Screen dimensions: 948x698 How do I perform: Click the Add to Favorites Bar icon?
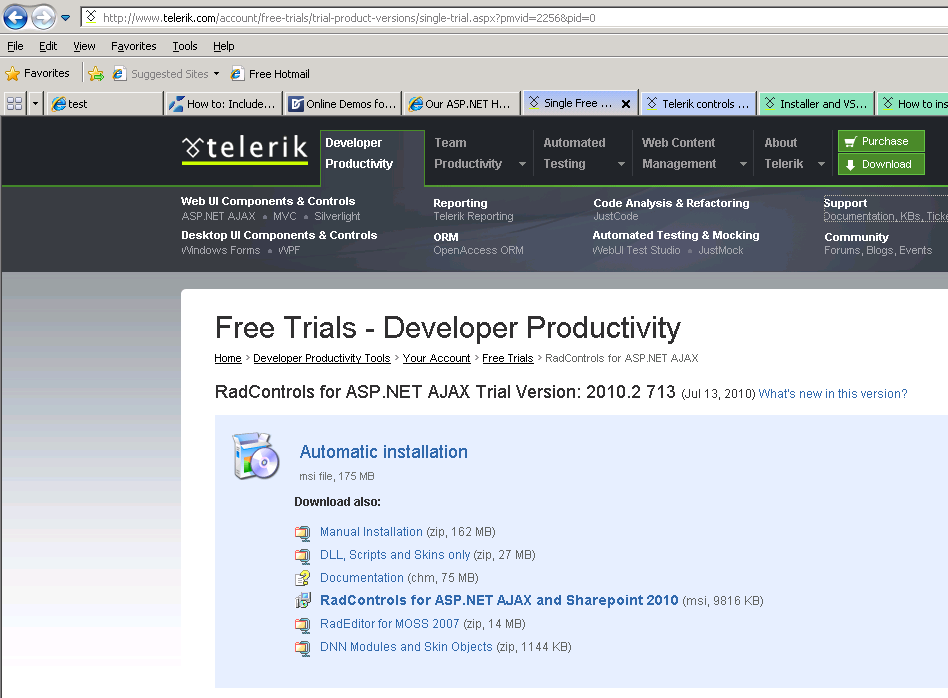click(96, 74)
